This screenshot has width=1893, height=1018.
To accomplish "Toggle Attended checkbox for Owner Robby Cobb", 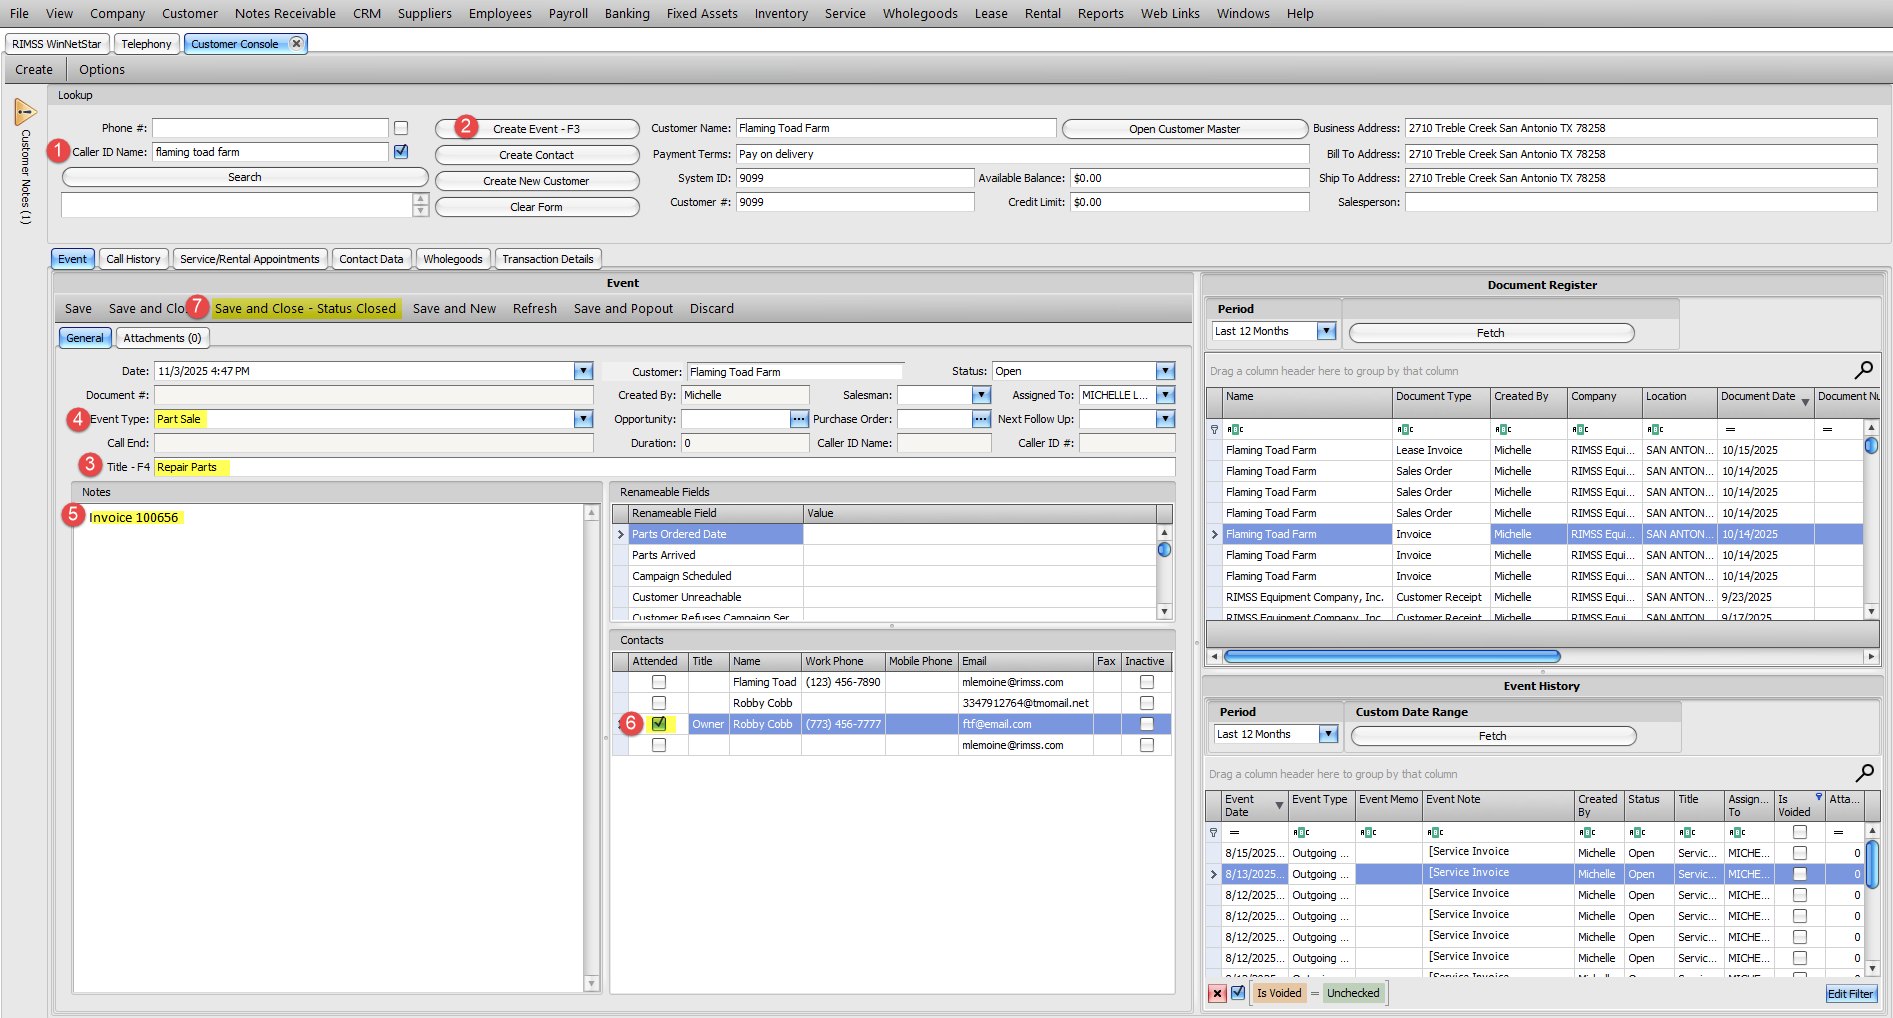I will [659, 724].
